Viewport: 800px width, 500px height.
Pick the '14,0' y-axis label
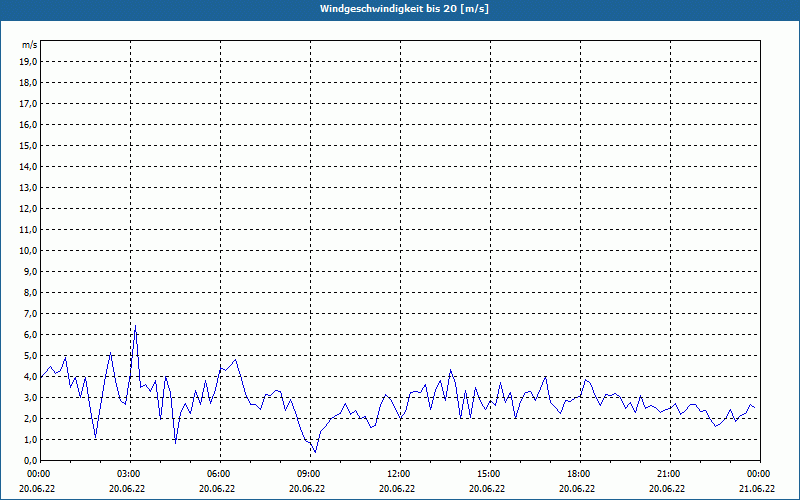click(x=30, y=166)
